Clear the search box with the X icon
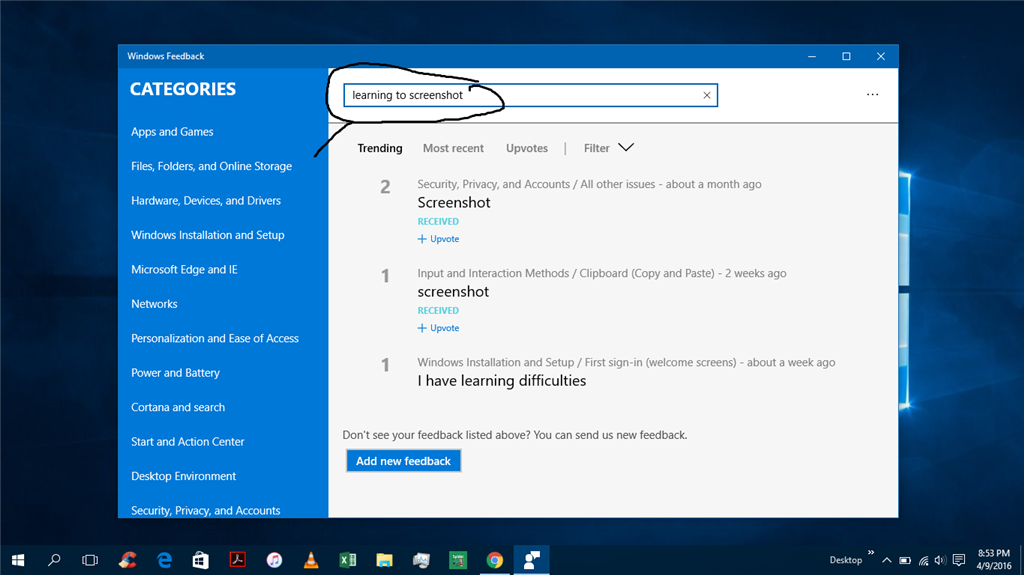This screenshot has height=575, width=1024. click(707, 95)
